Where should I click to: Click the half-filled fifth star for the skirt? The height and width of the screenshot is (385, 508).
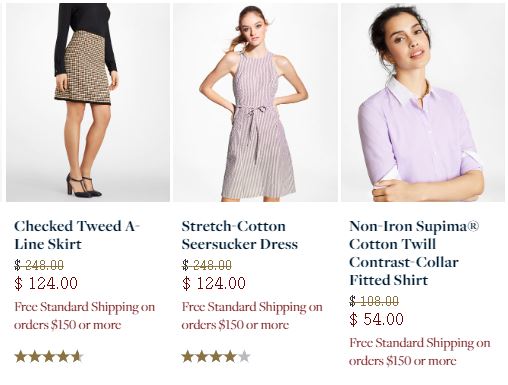[x=77, y=357]
